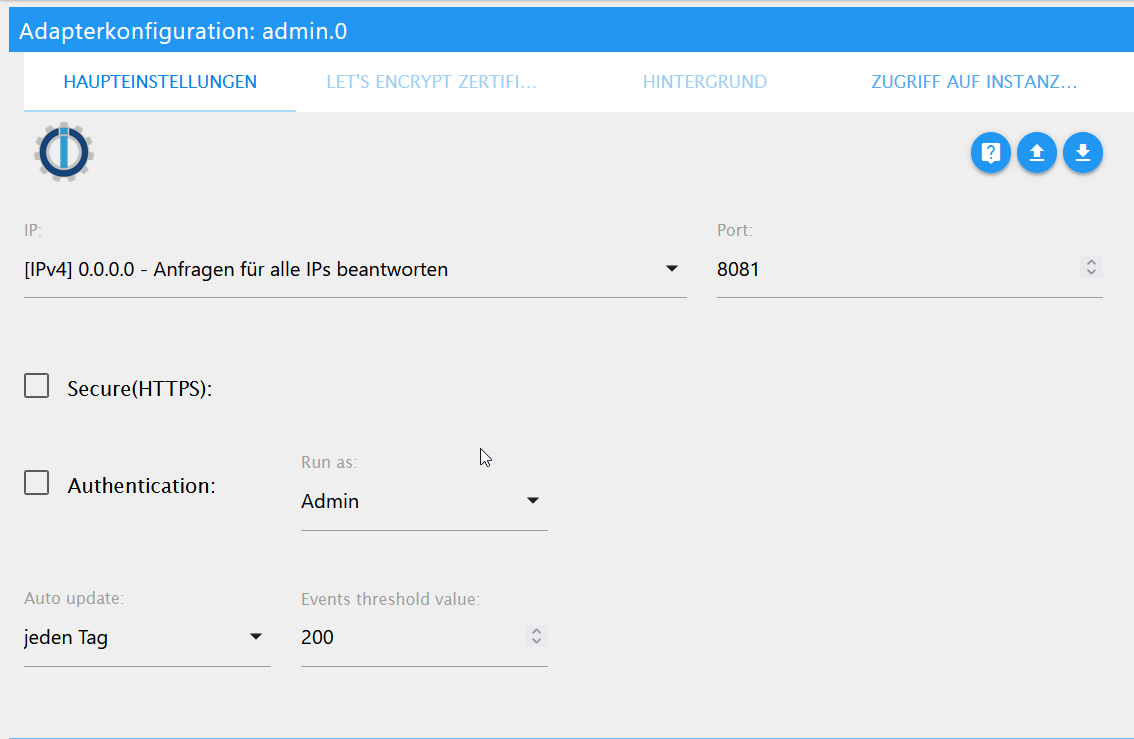Select the Hintergrund tab
The width and height of the screenshot is (1134, 739).
click(x=705, y=82)
